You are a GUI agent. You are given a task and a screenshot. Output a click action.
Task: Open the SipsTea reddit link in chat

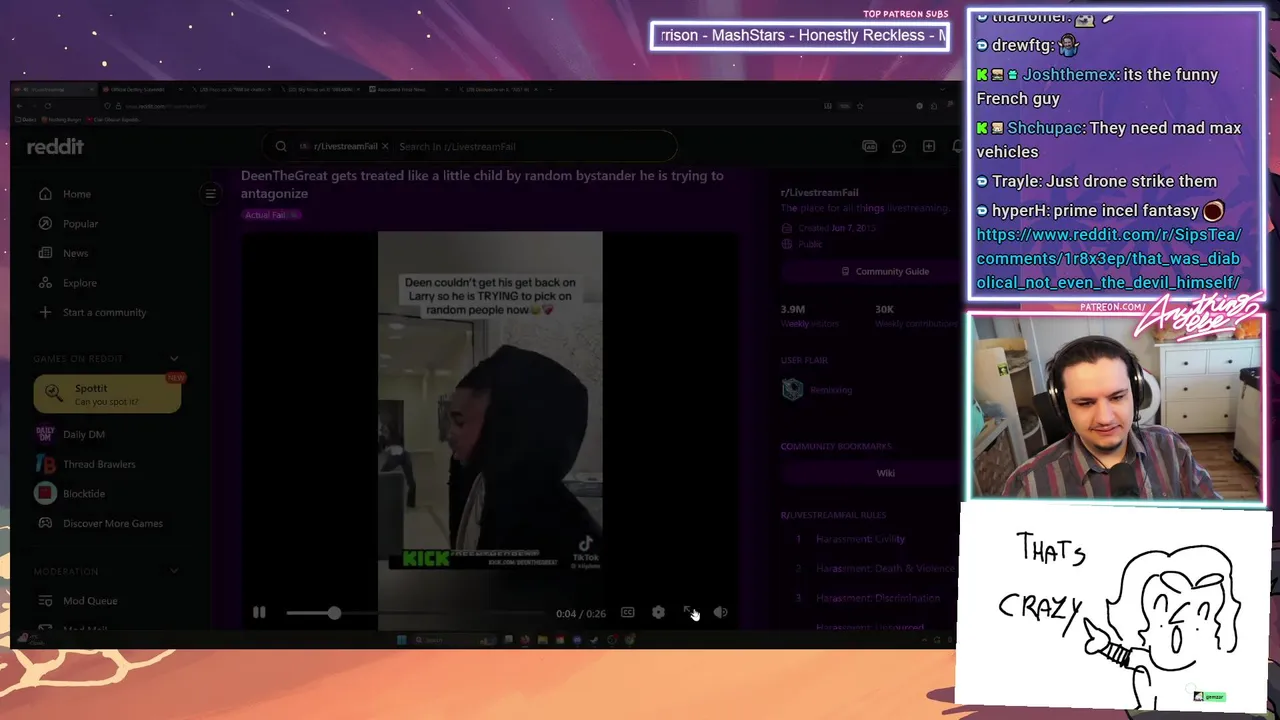[1108, 259]
